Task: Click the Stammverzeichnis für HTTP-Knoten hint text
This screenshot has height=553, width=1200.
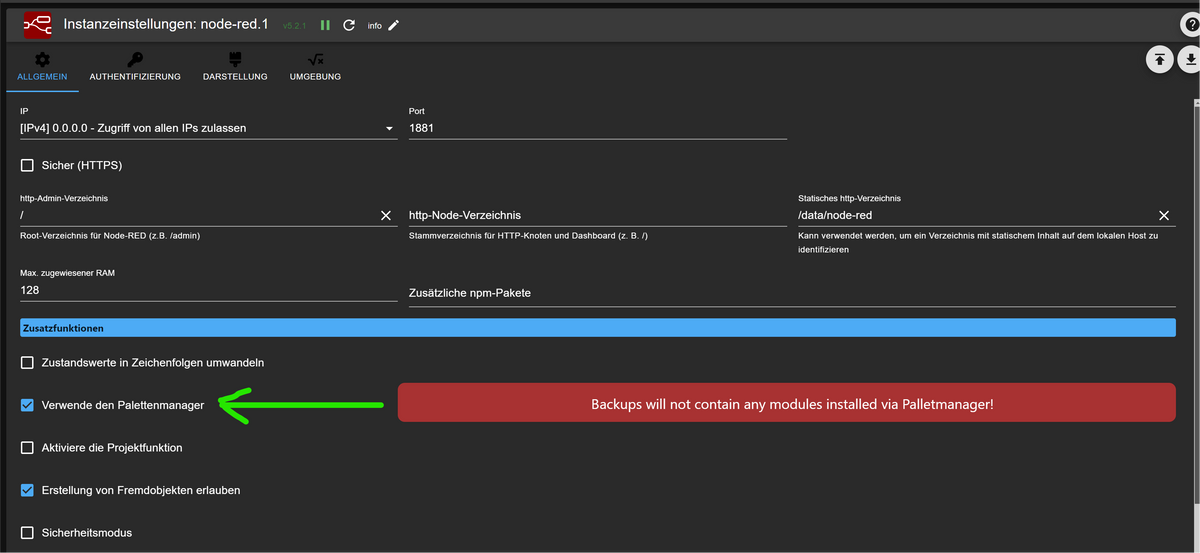Action: (x=528, y=236)
